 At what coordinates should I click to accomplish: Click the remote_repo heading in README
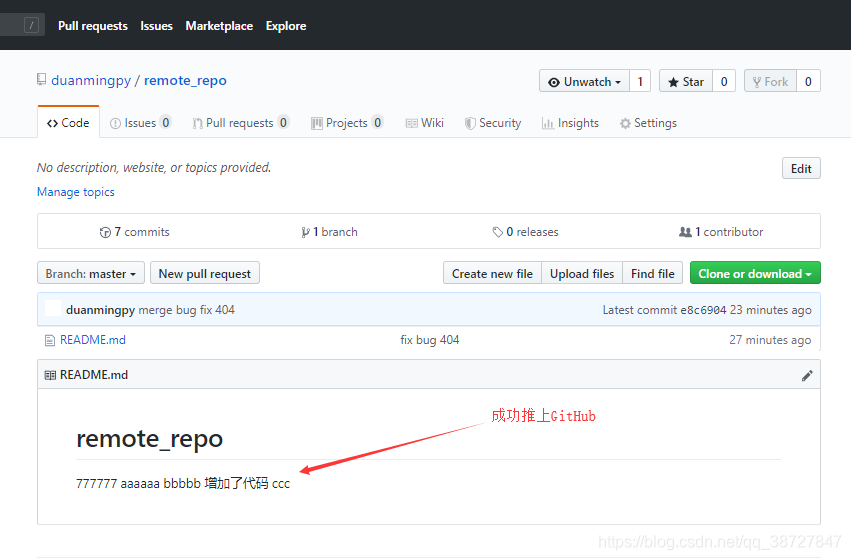click(x=150, y=438)
